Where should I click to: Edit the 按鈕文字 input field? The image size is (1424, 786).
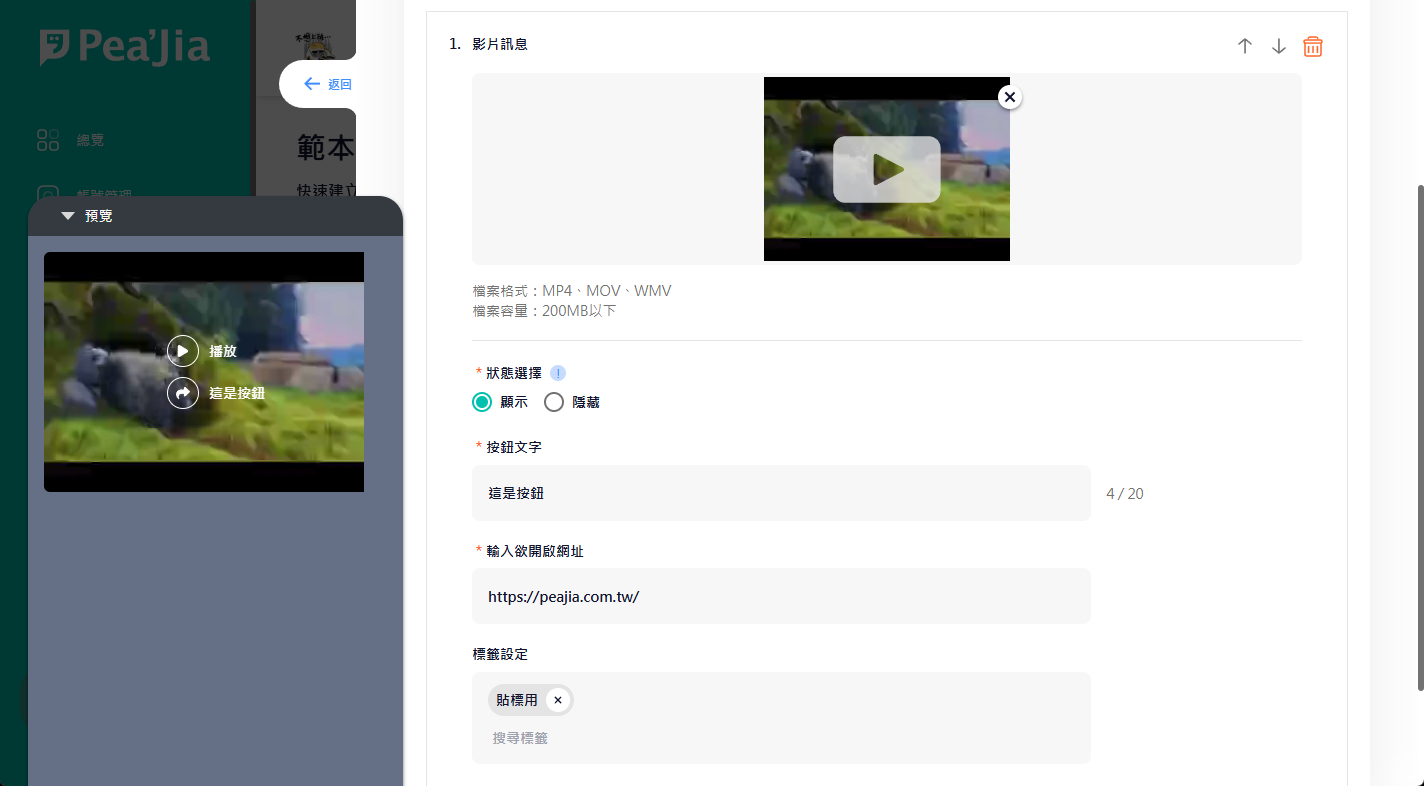click(780, 493)
